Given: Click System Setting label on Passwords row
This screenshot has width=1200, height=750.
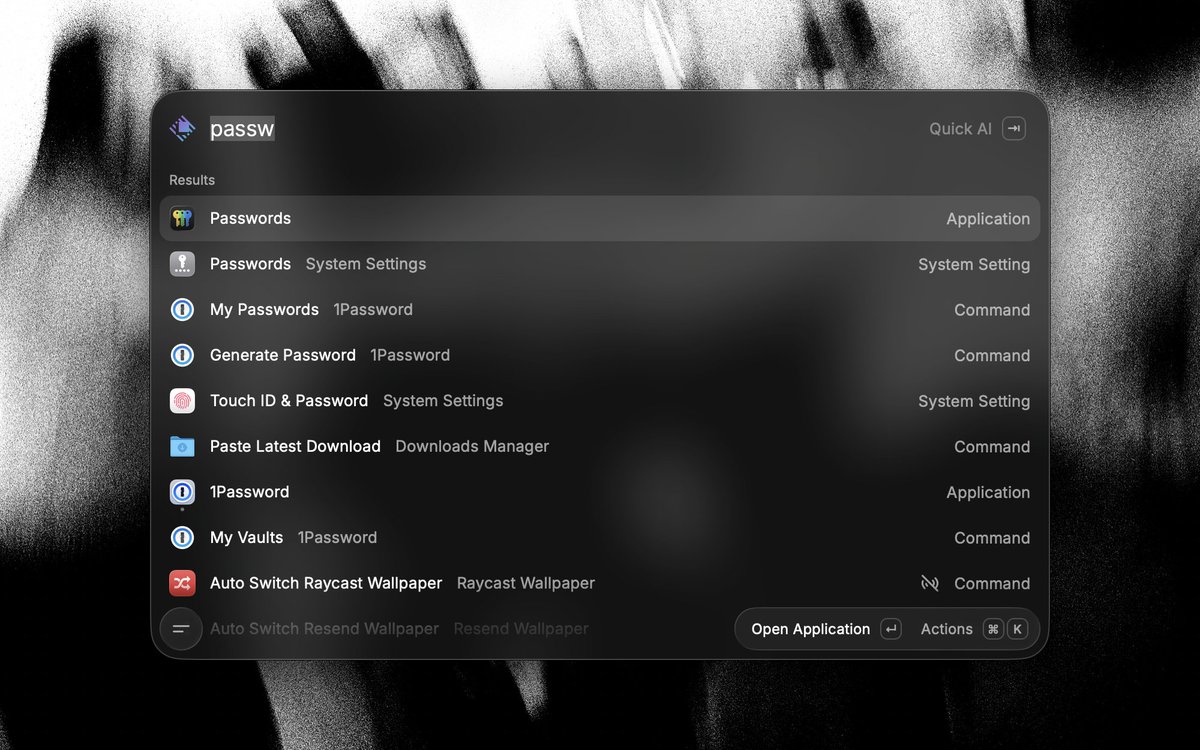Looking at the screenshot, I should (974, 264).
